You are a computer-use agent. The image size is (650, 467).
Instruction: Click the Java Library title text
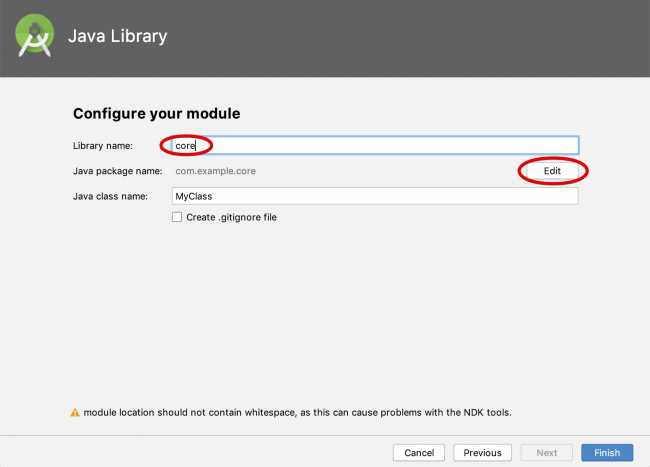tap(118, 36)
